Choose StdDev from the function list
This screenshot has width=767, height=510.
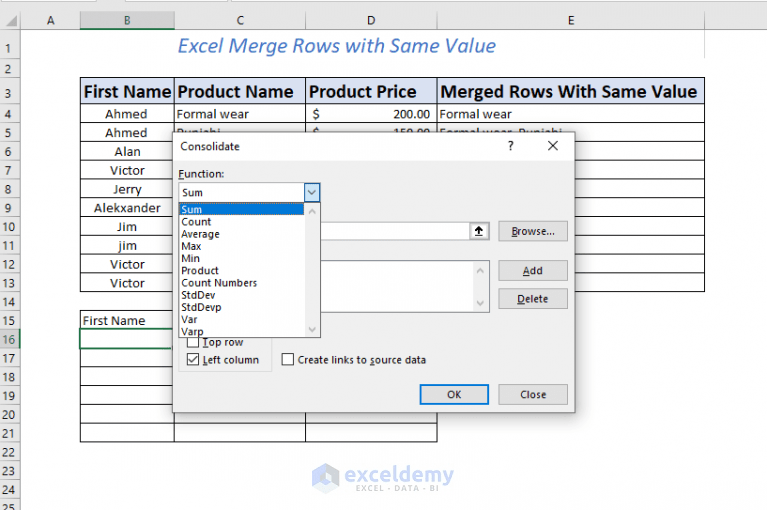coord(242,295)
